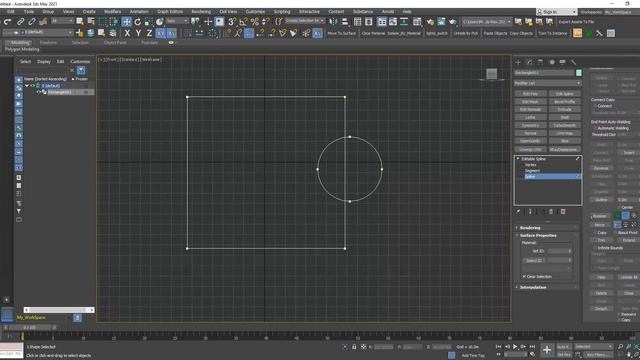Toggle the About Pivot checkbox
This screenshot has height=360, width=640.
615,233
